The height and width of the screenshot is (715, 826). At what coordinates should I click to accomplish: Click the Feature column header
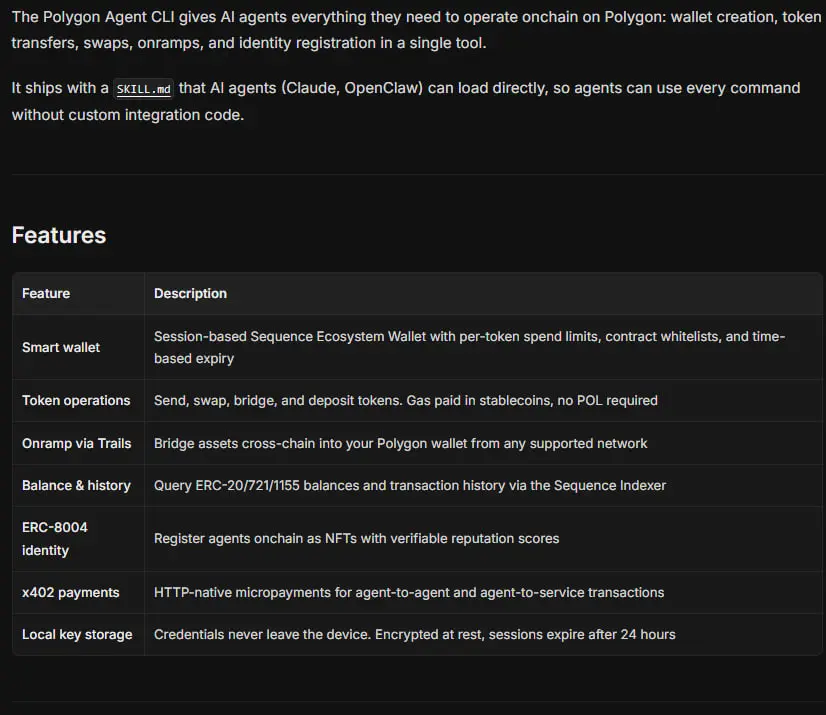point(46,293)
